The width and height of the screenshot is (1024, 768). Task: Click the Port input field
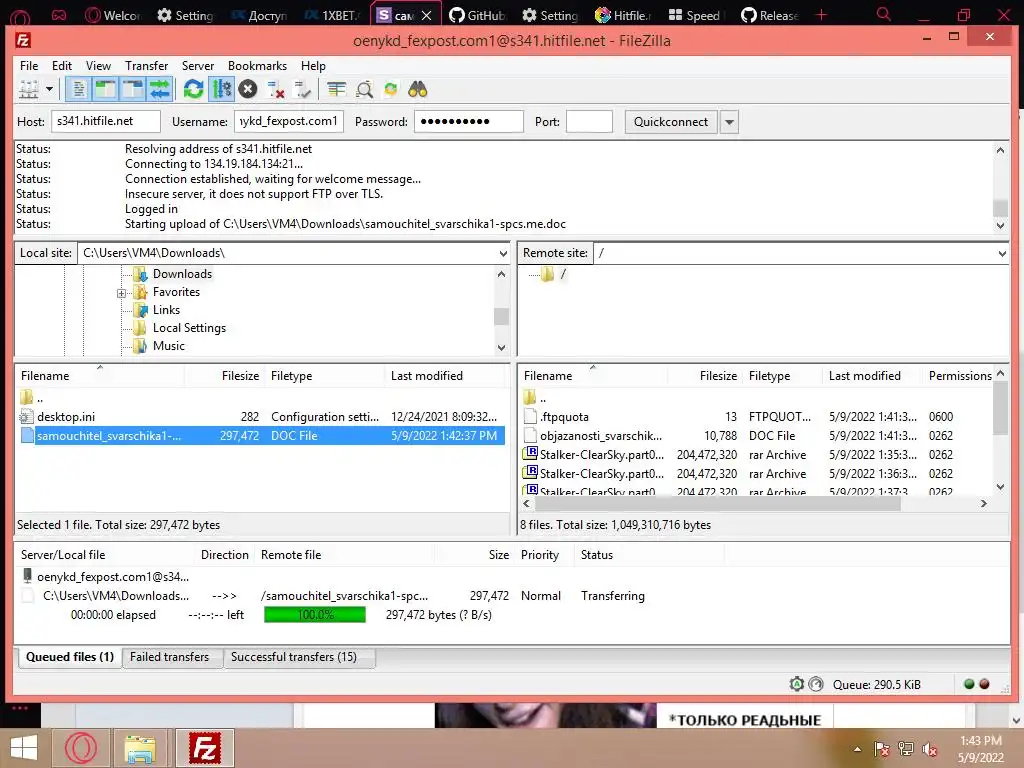click(589, 121)
